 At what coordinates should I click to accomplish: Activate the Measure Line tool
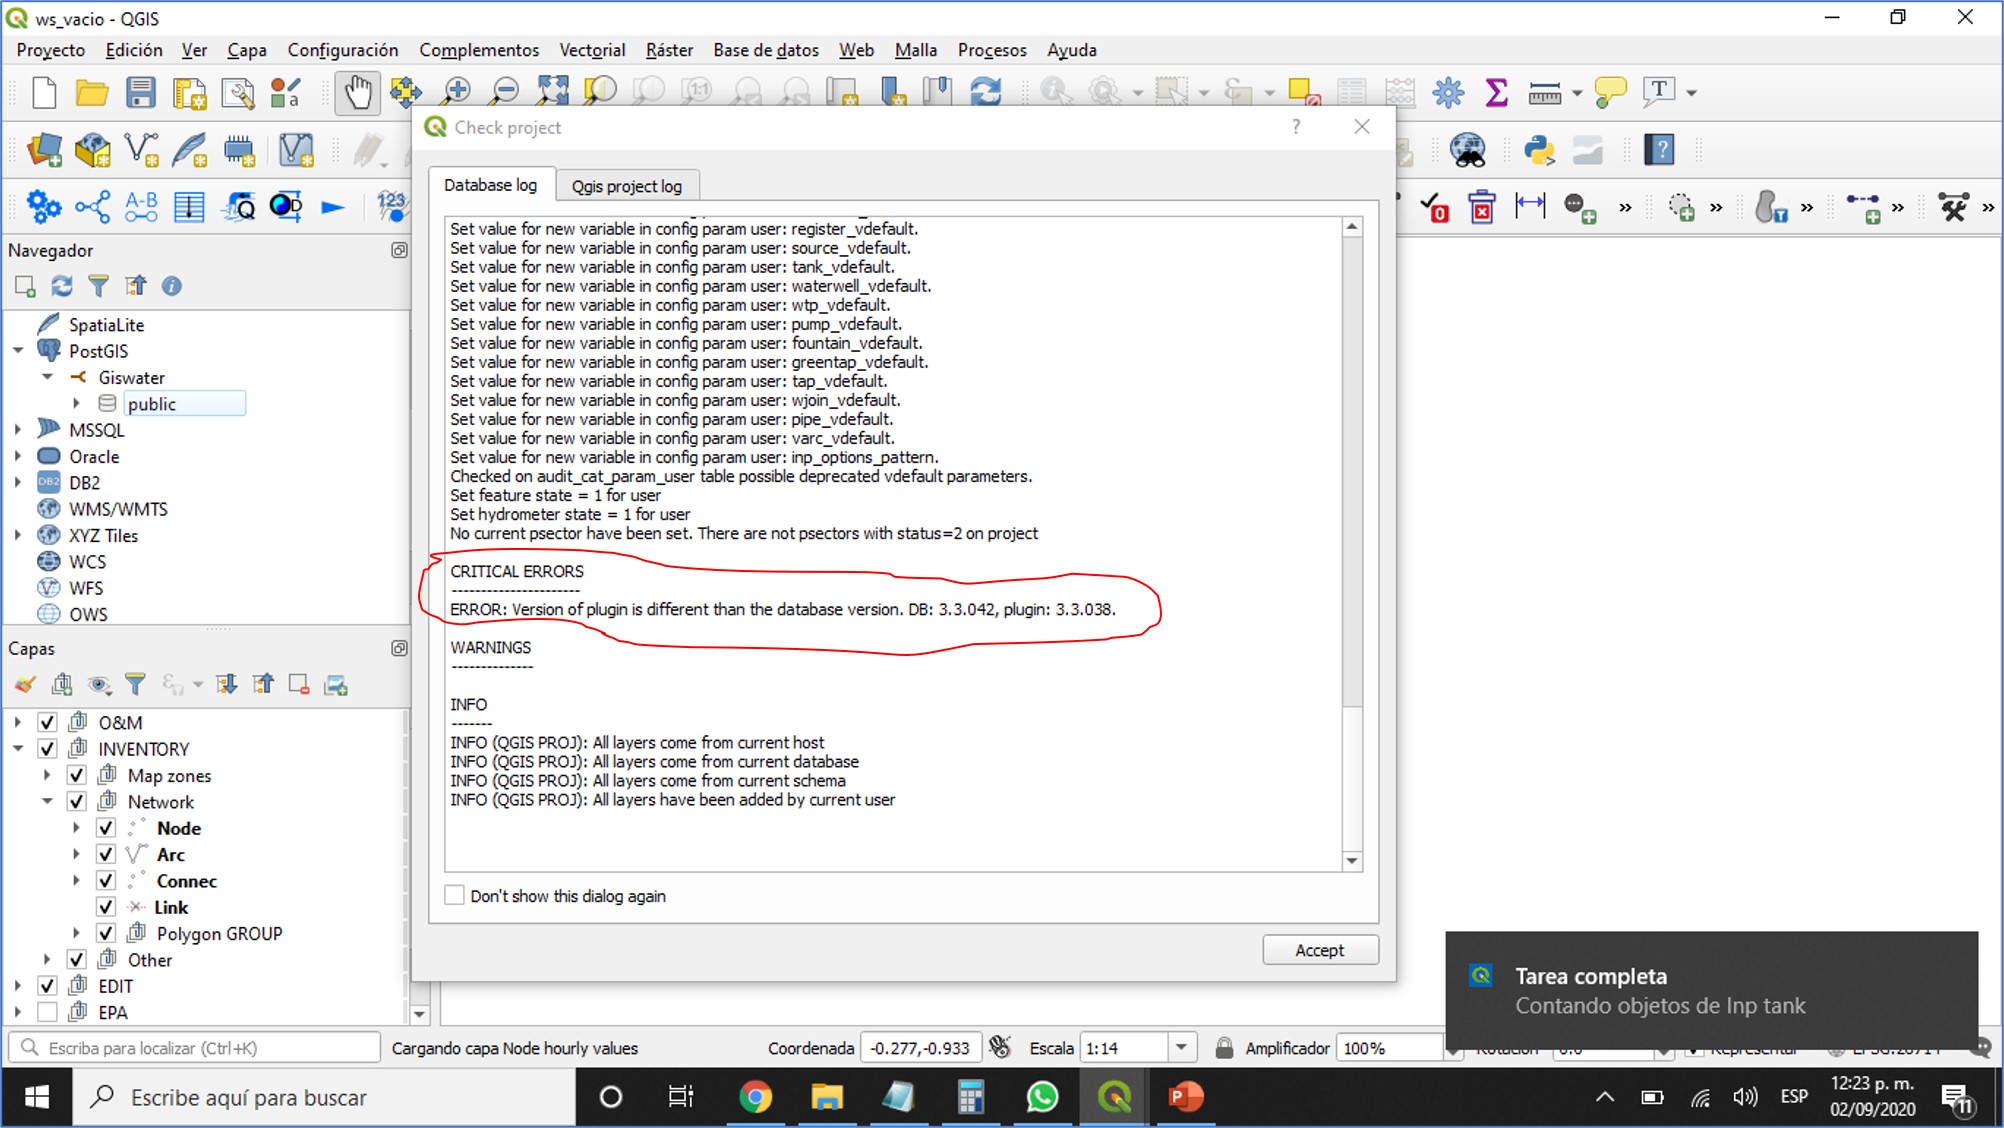click(x=1543, y=92)
